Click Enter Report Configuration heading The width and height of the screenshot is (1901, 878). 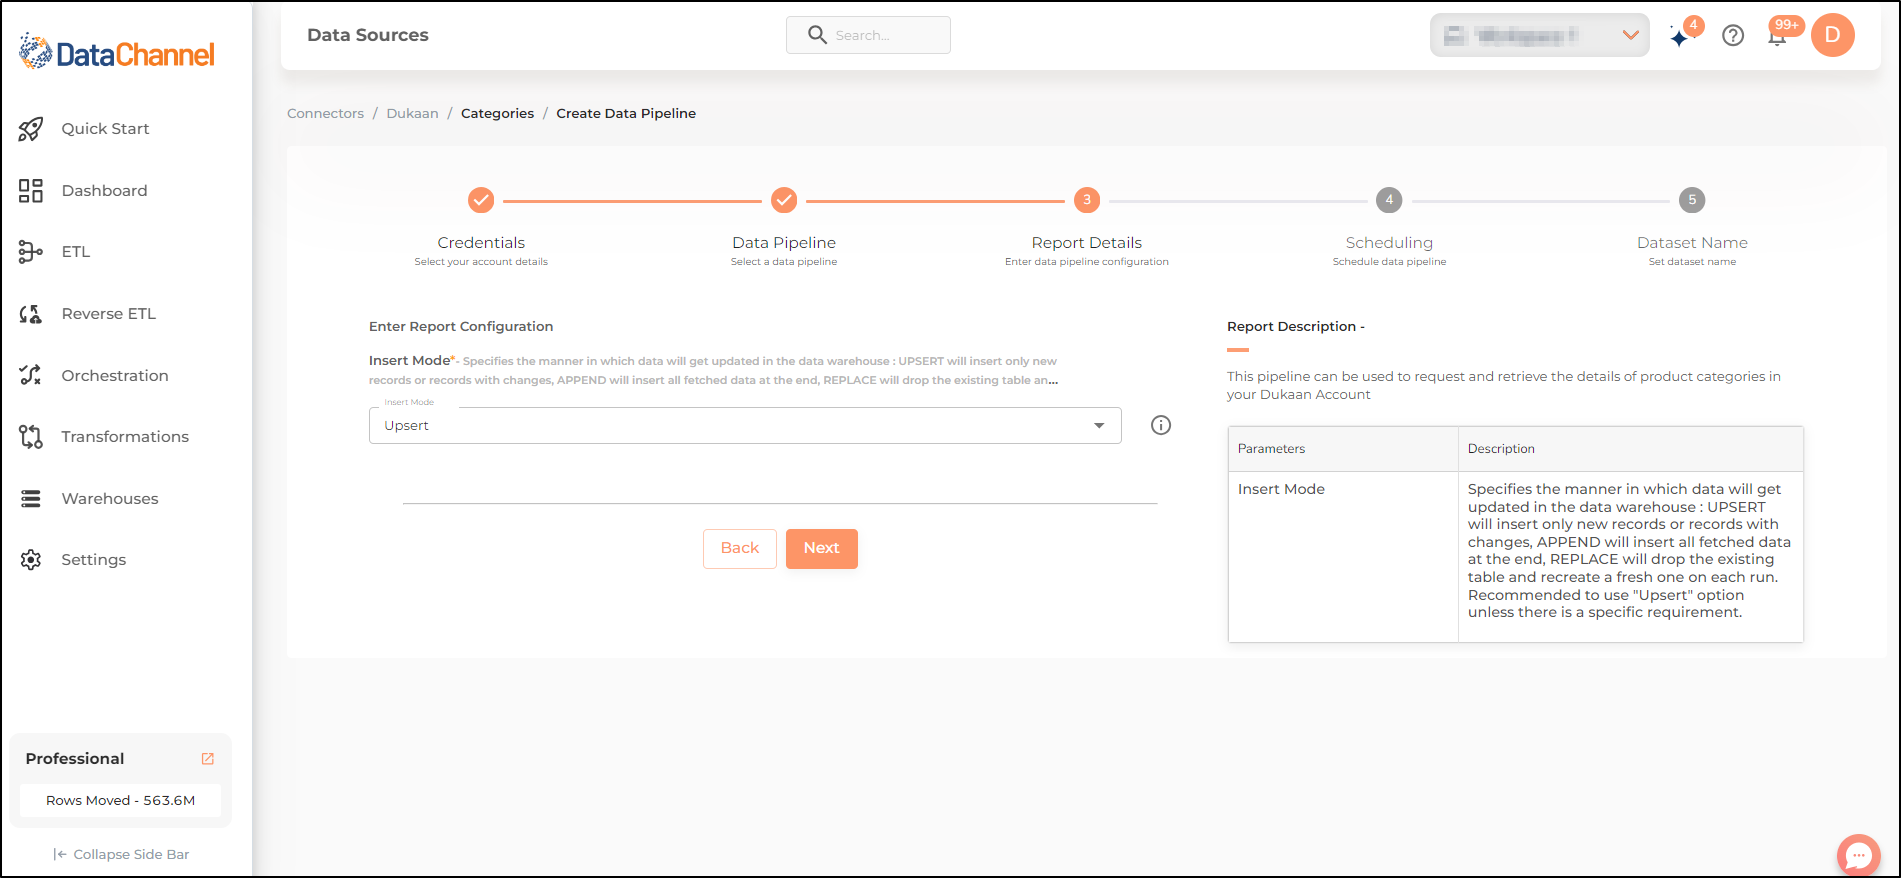(x=461, y=327)
